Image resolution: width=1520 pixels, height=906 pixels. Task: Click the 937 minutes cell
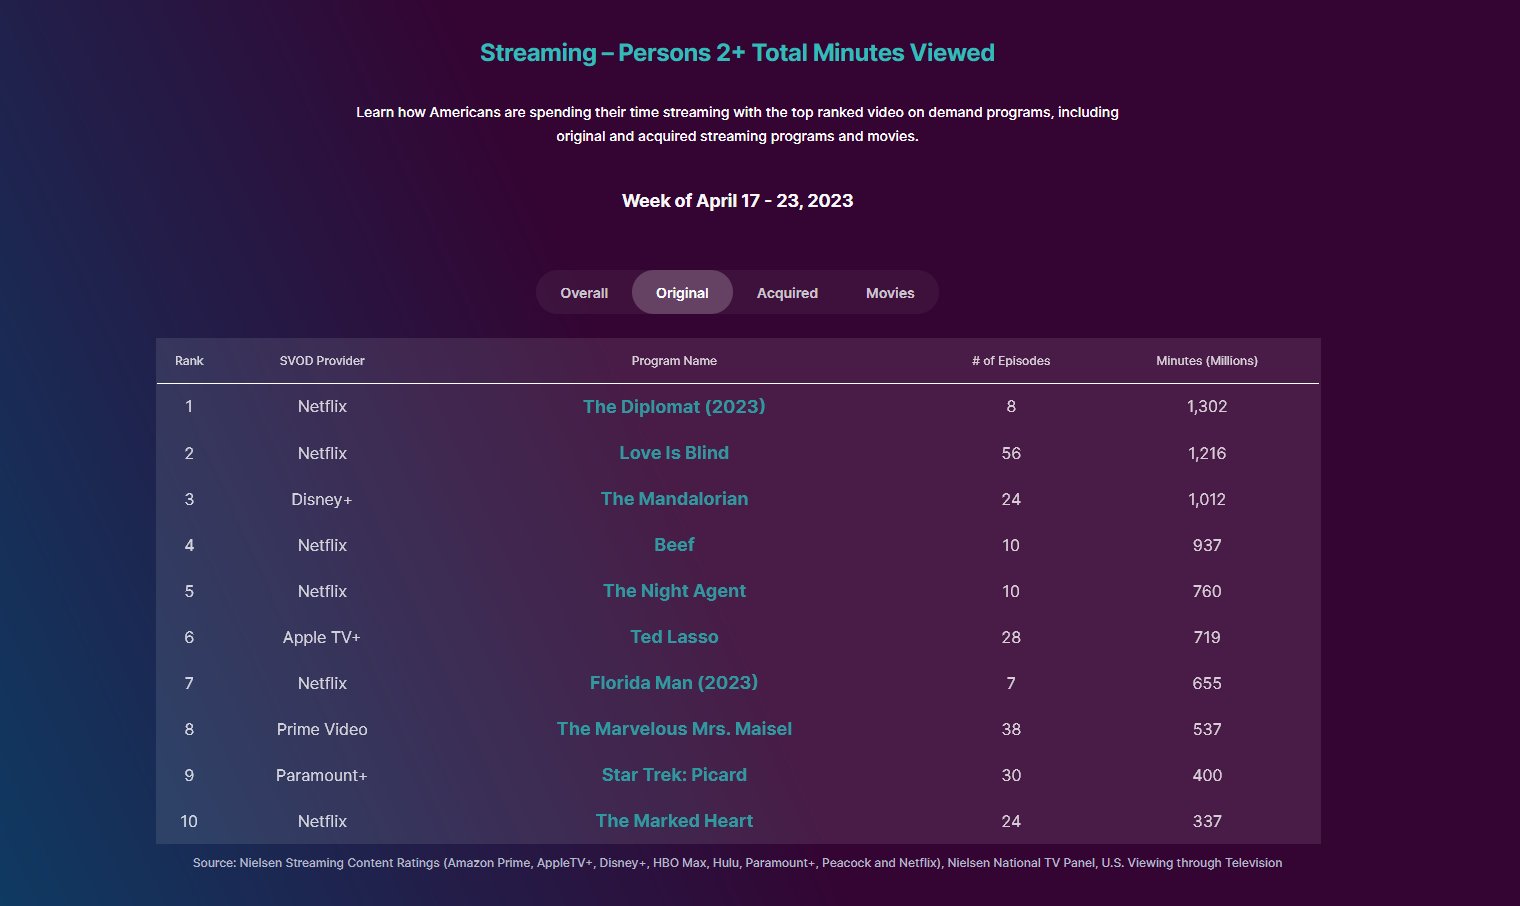(x=1207, y=545)
